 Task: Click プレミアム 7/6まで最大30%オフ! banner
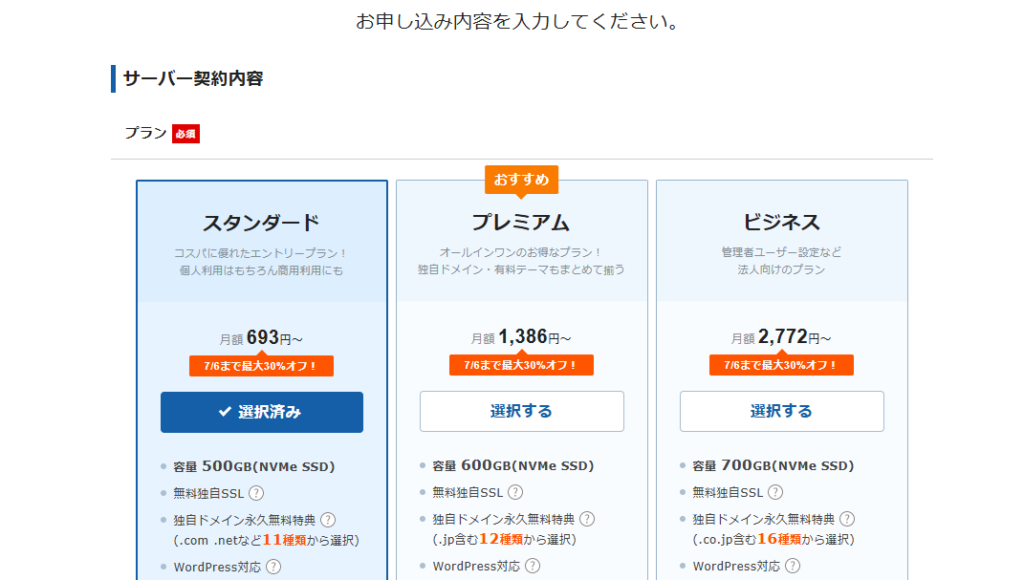[521, 365]
